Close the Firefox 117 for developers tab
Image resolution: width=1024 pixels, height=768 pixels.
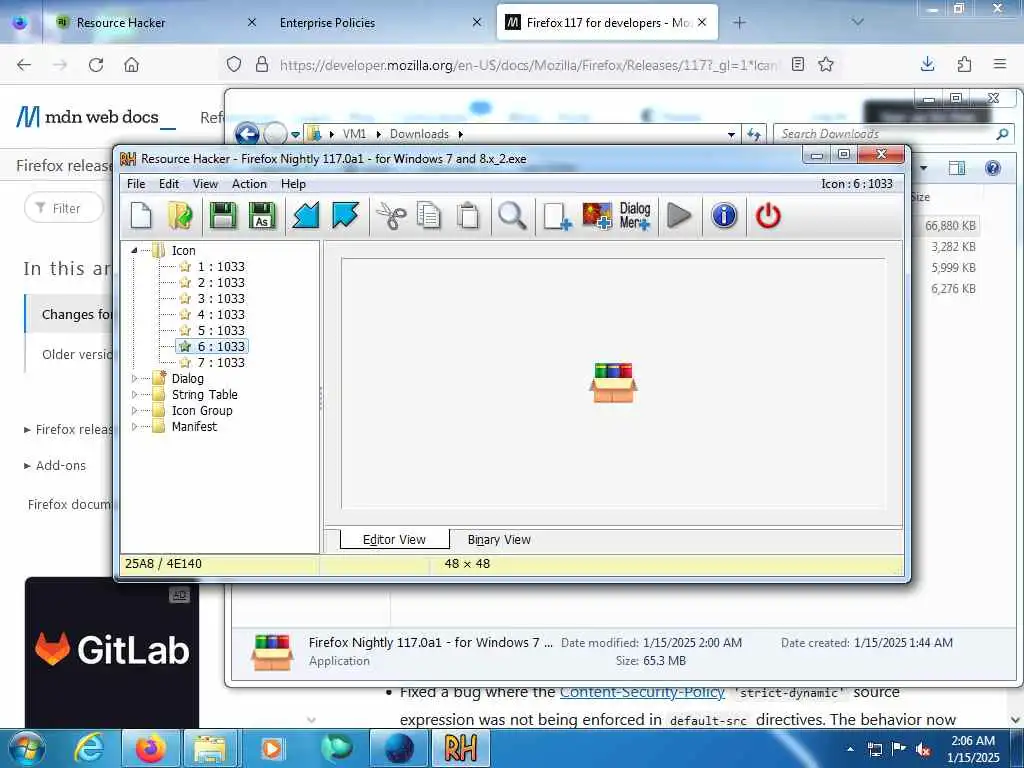click(x=702, y=22)
